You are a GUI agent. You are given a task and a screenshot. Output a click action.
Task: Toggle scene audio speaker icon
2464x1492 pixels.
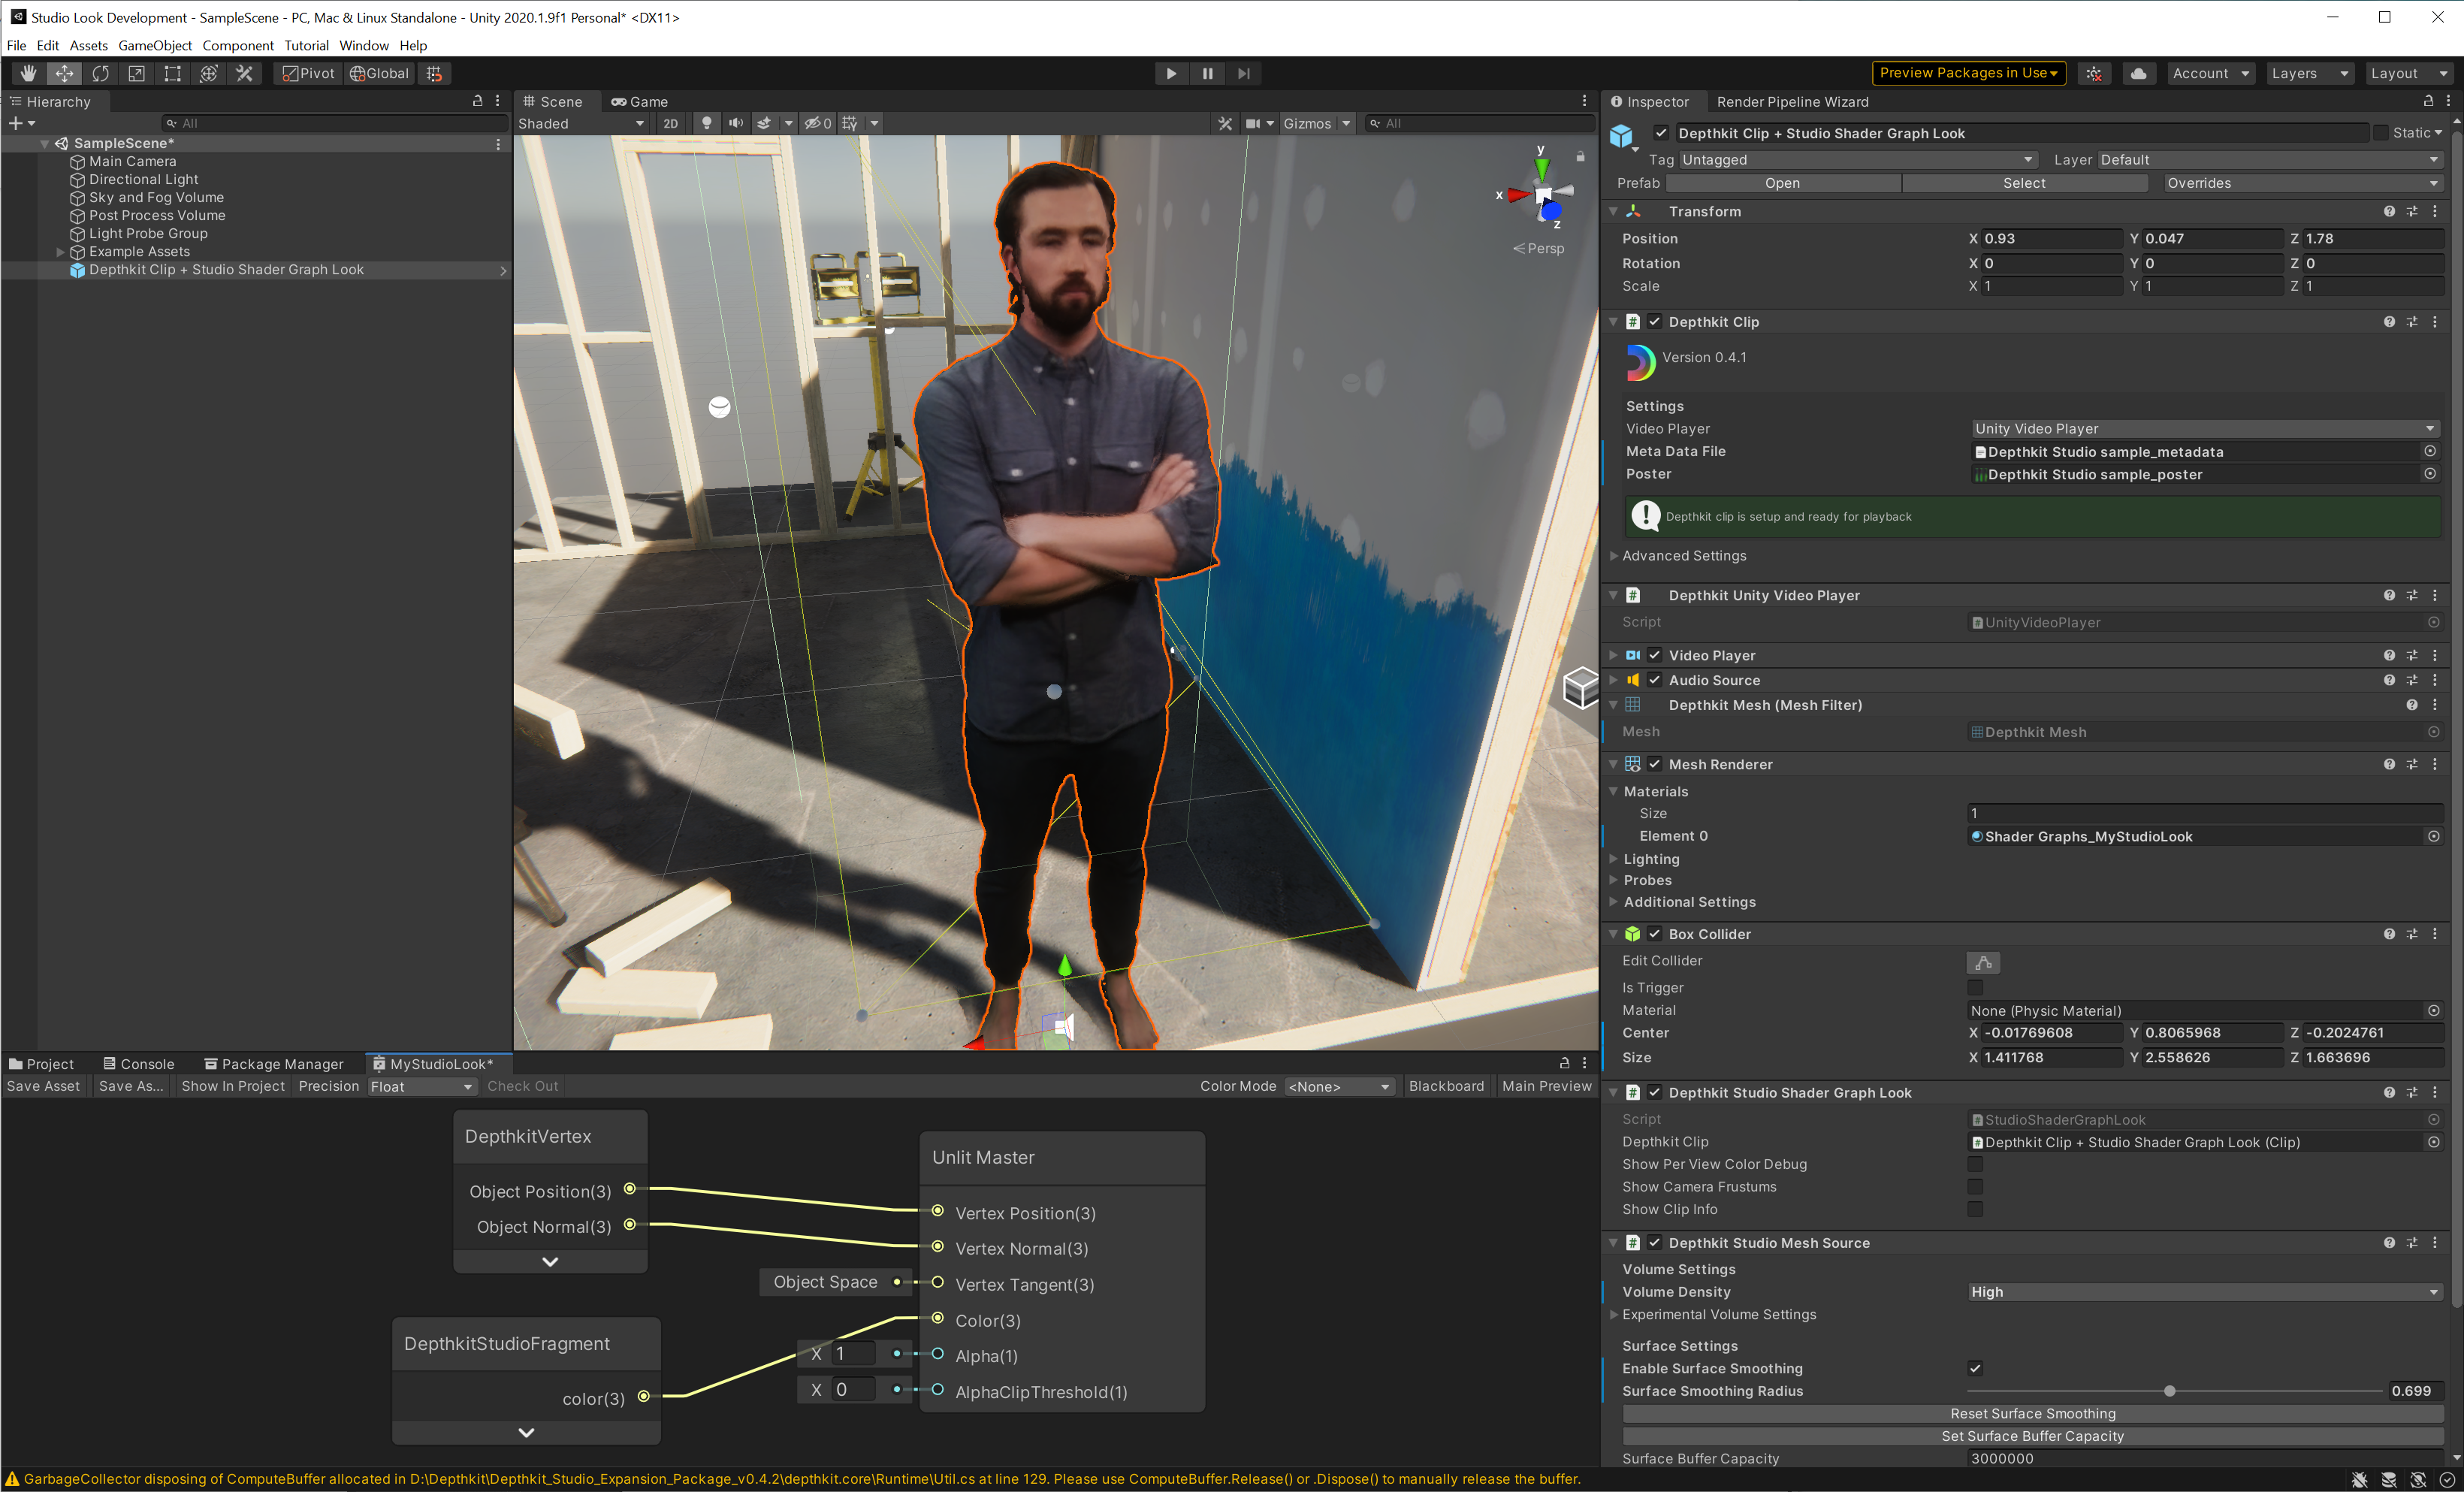(735, 123)
